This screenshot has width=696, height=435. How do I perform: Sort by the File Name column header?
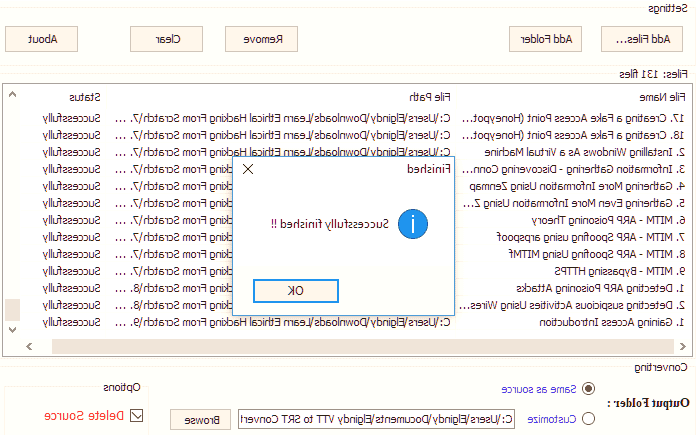click(x=661, y=97)
